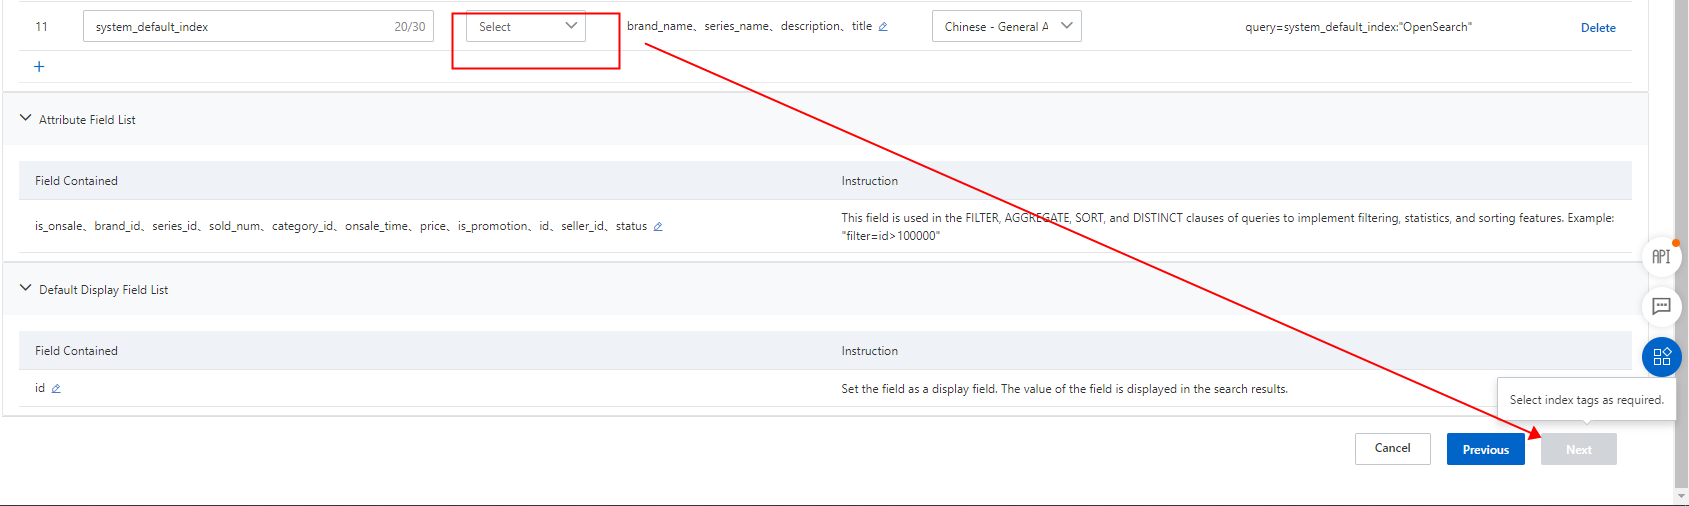The height and width of the screenshot is (506, 1689).
Task: Click the is_onsale field list text
Action: pos(340,226)
